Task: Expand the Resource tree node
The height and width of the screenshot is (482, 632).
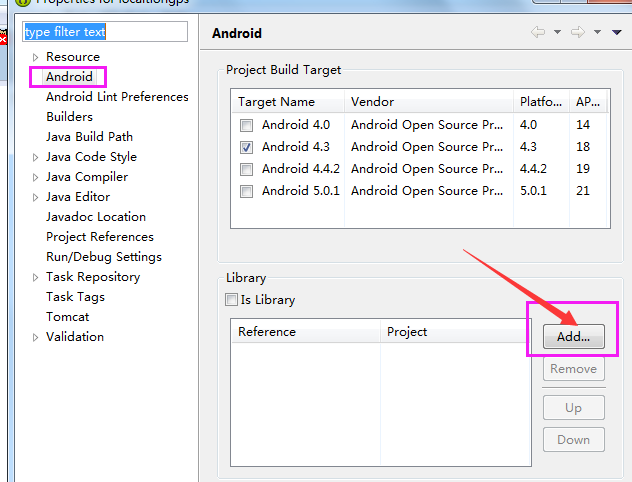Action: point(35,57)
